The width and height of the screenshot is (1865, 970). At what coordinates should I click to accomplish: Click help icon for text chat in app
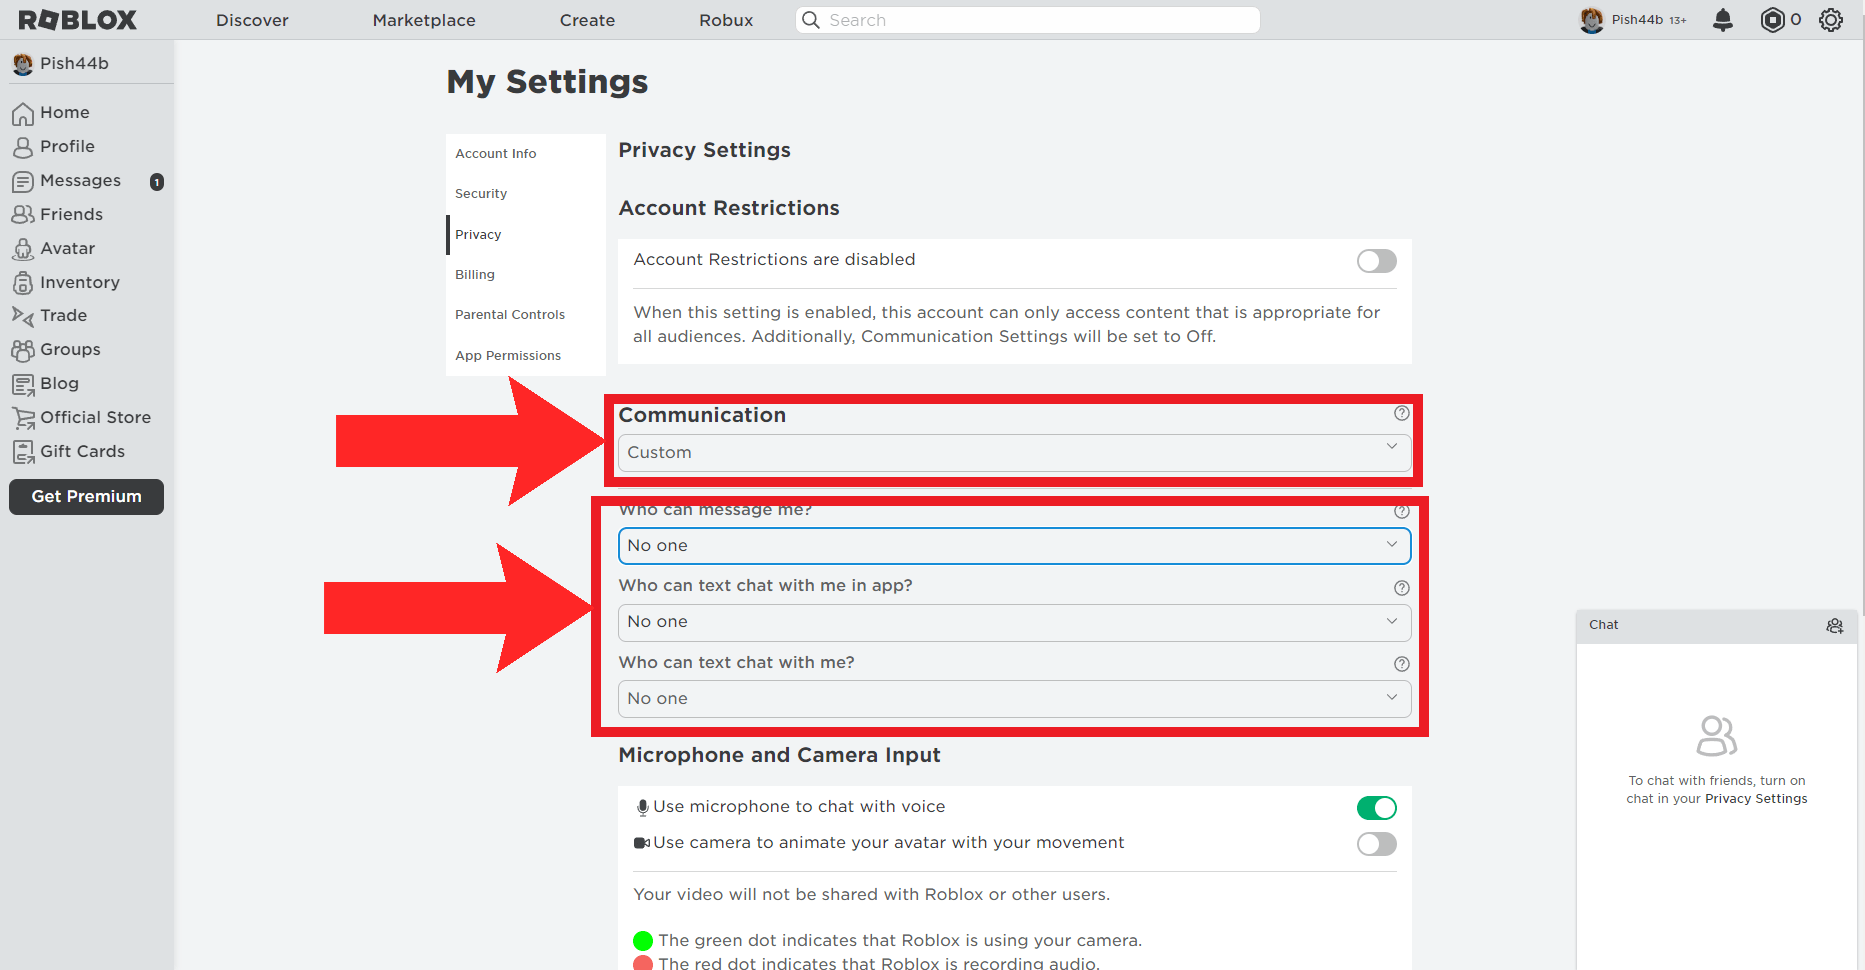(x=1402, y=588)
